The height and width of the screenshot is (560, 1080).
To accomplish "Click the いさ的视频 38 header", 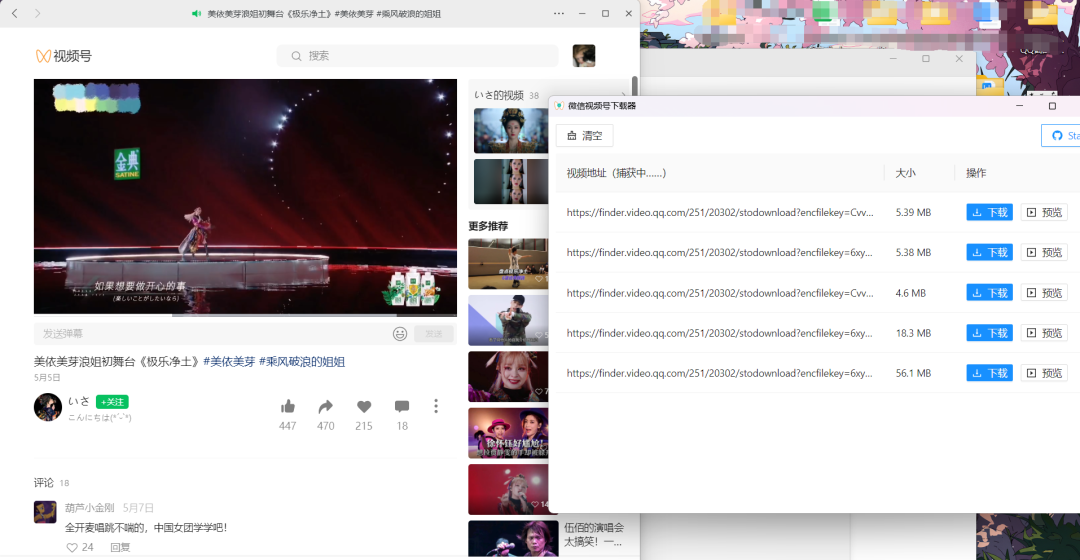I will tap(507, 95).
